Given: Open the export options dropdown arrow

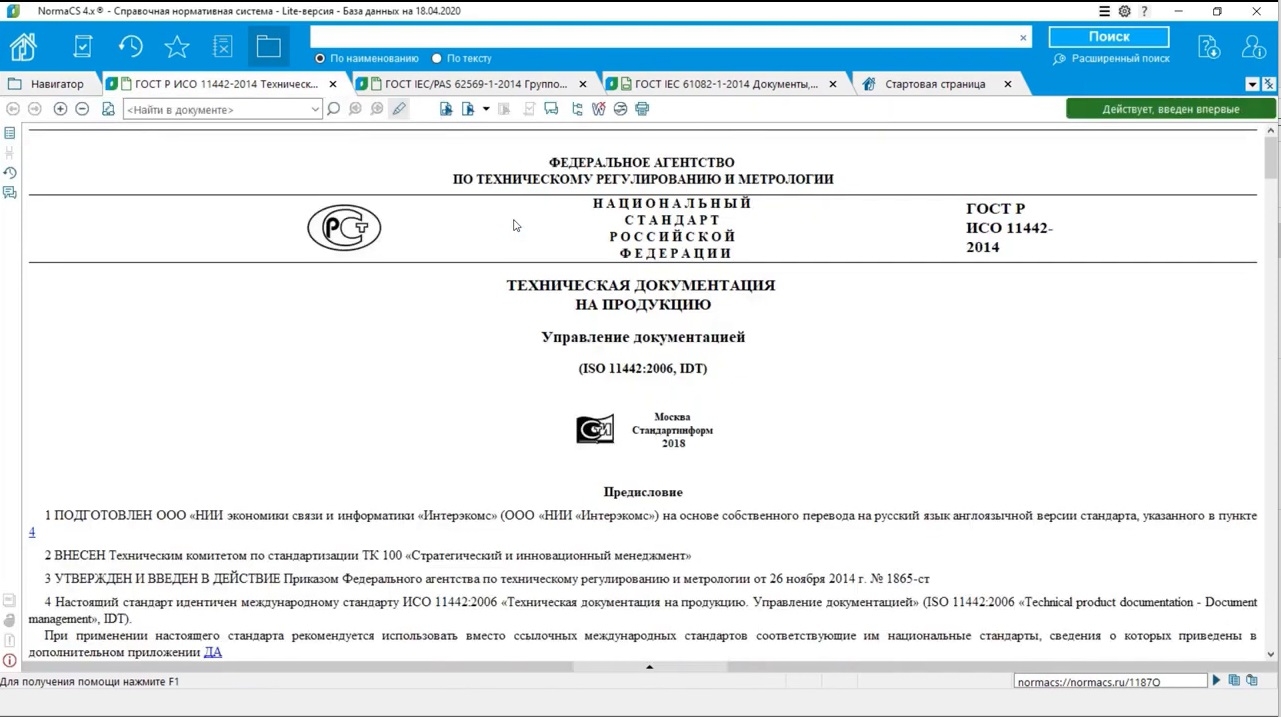Looking at the screenshot, I should 486,109.
